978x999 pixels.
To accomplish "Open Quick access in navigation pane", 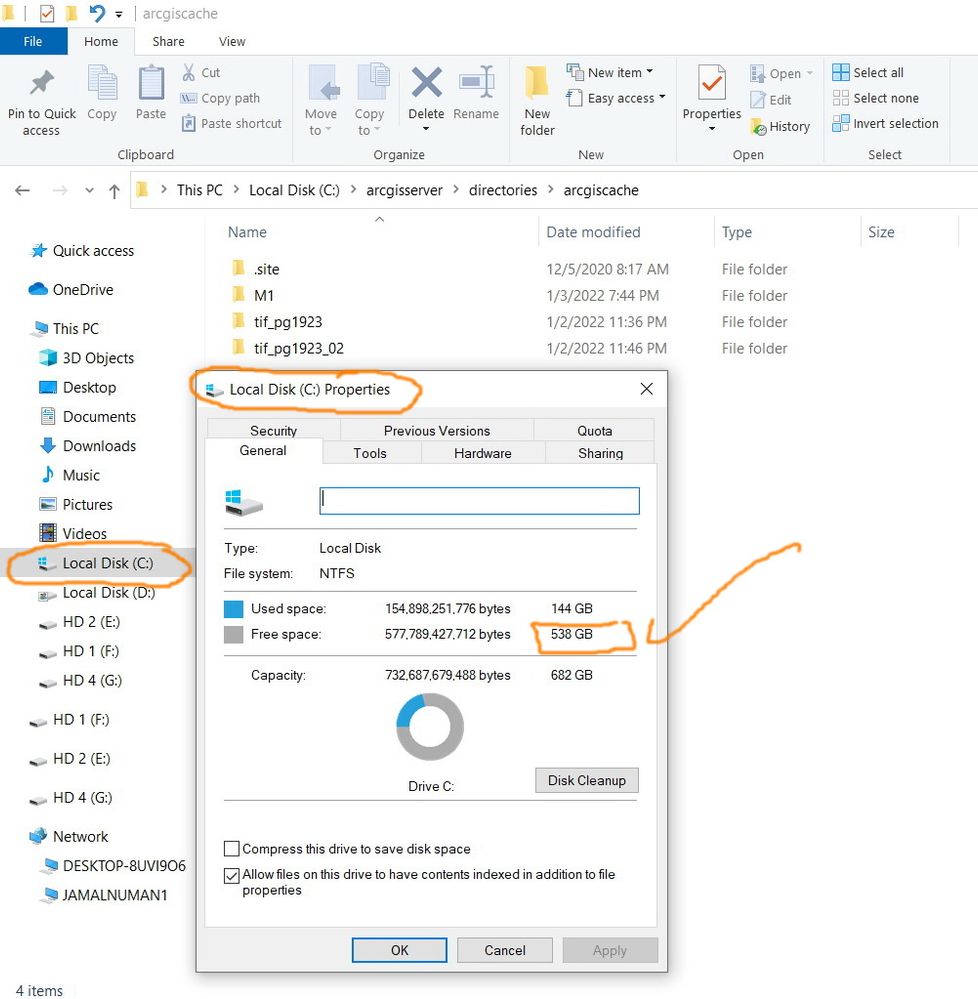I will (x=83, y=251).
